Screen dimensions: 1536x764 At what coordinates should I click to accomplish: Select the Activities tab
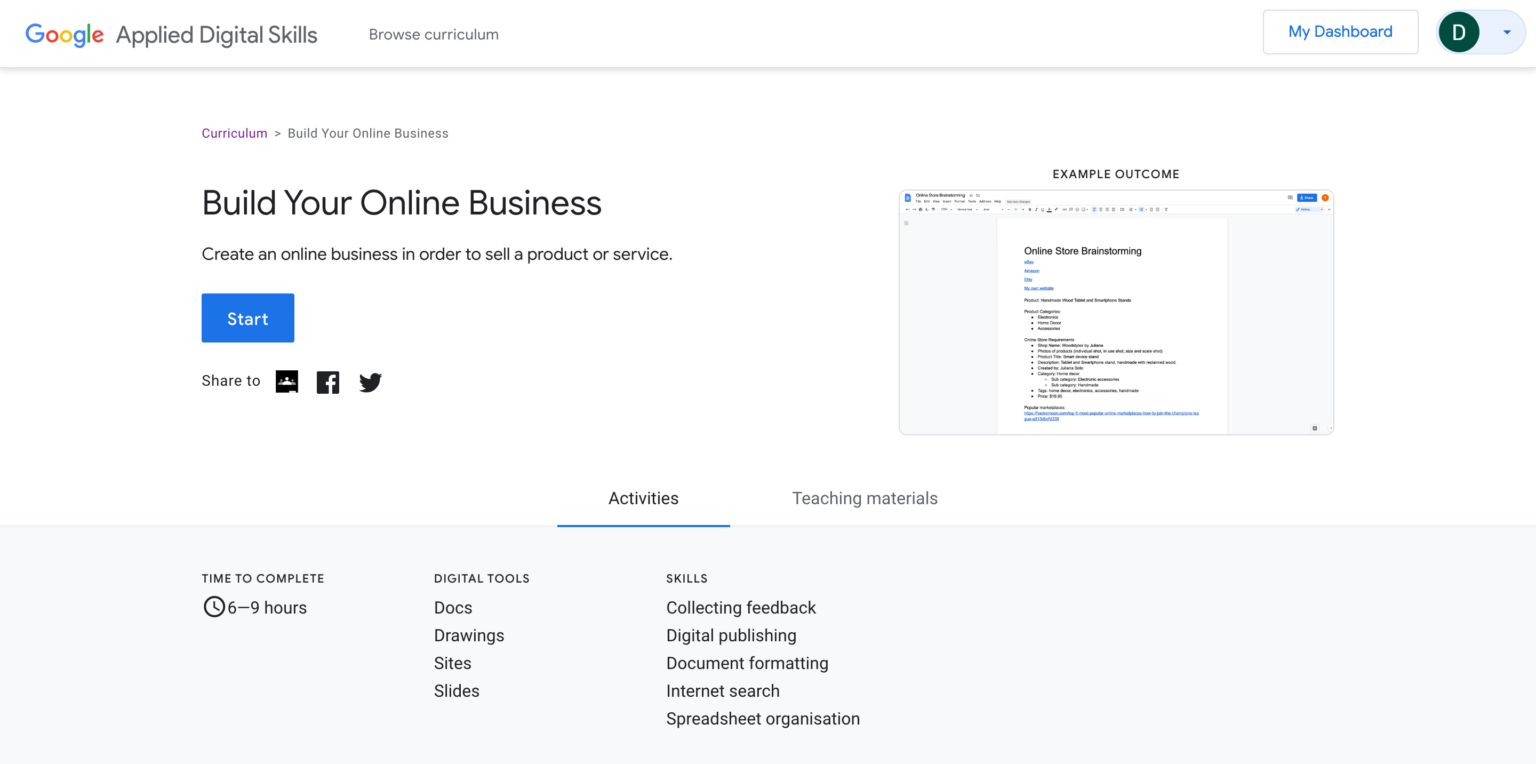(643, 498)
